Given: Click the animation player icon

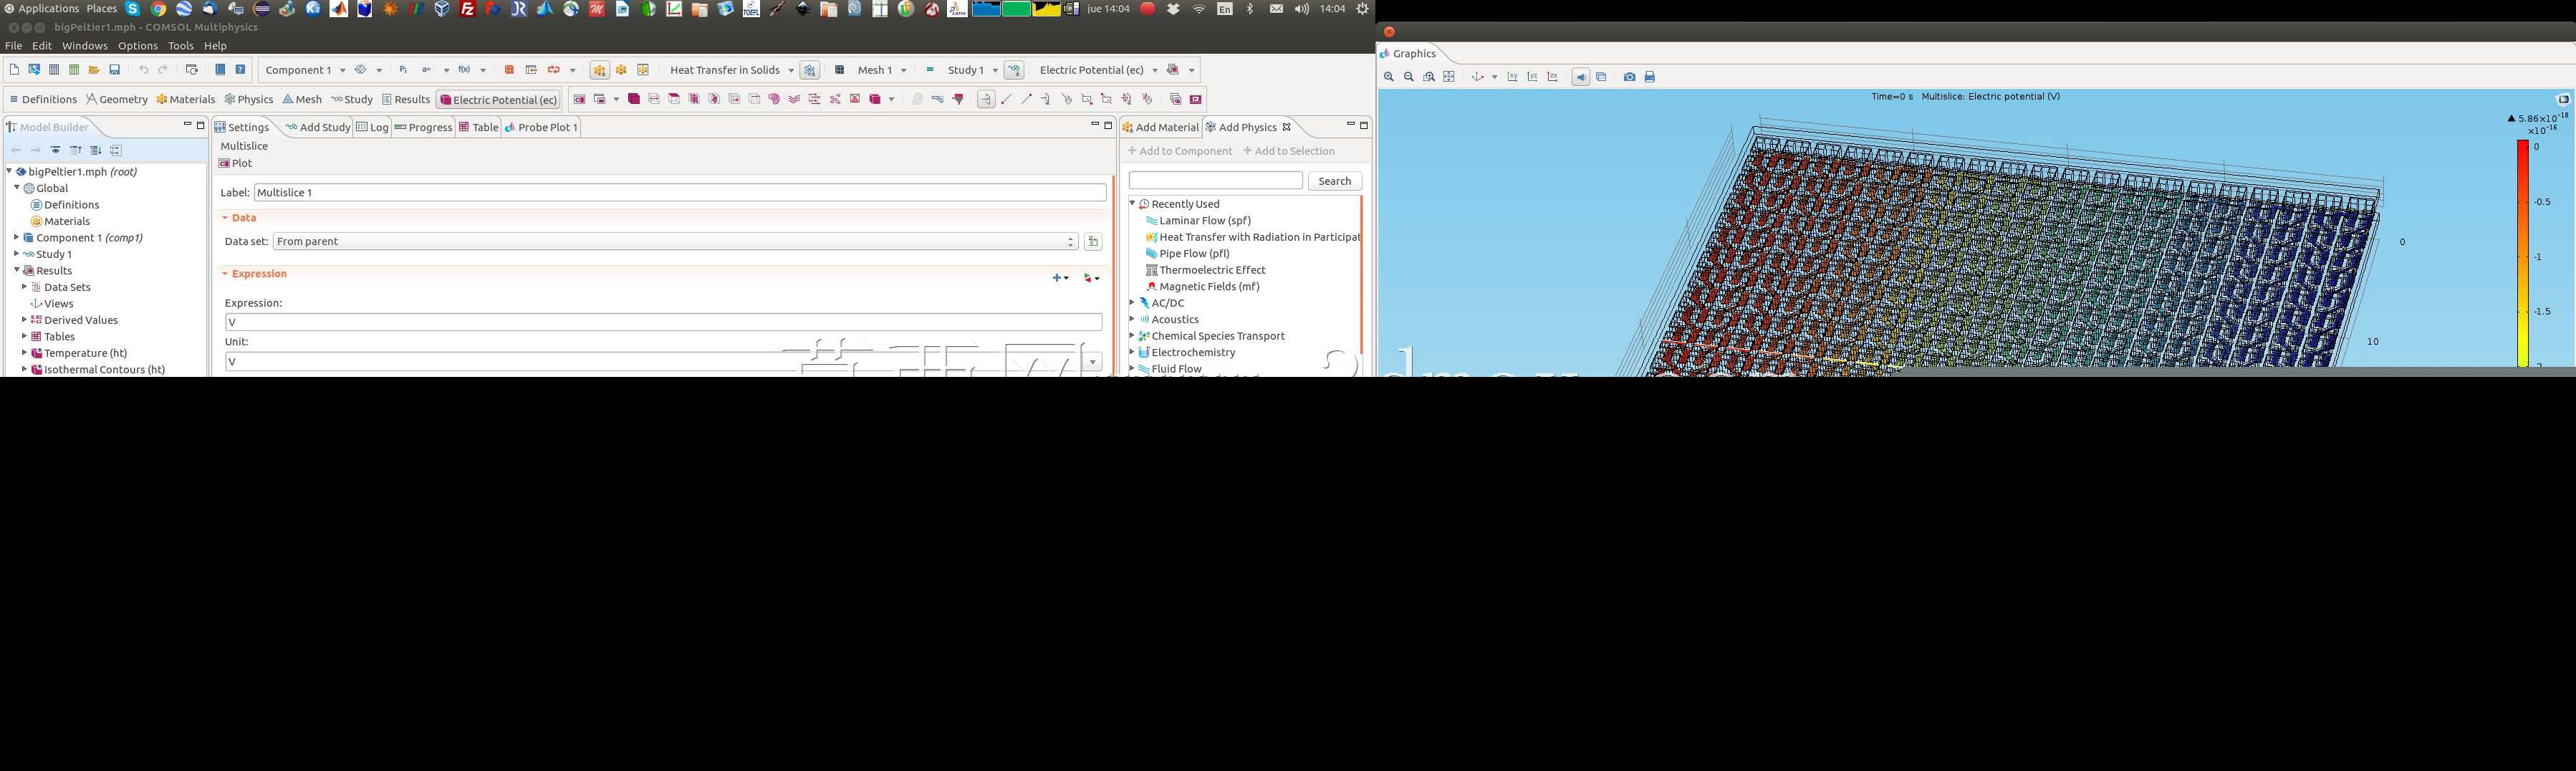Looking at the screenshot, I should pos(1195,99).
